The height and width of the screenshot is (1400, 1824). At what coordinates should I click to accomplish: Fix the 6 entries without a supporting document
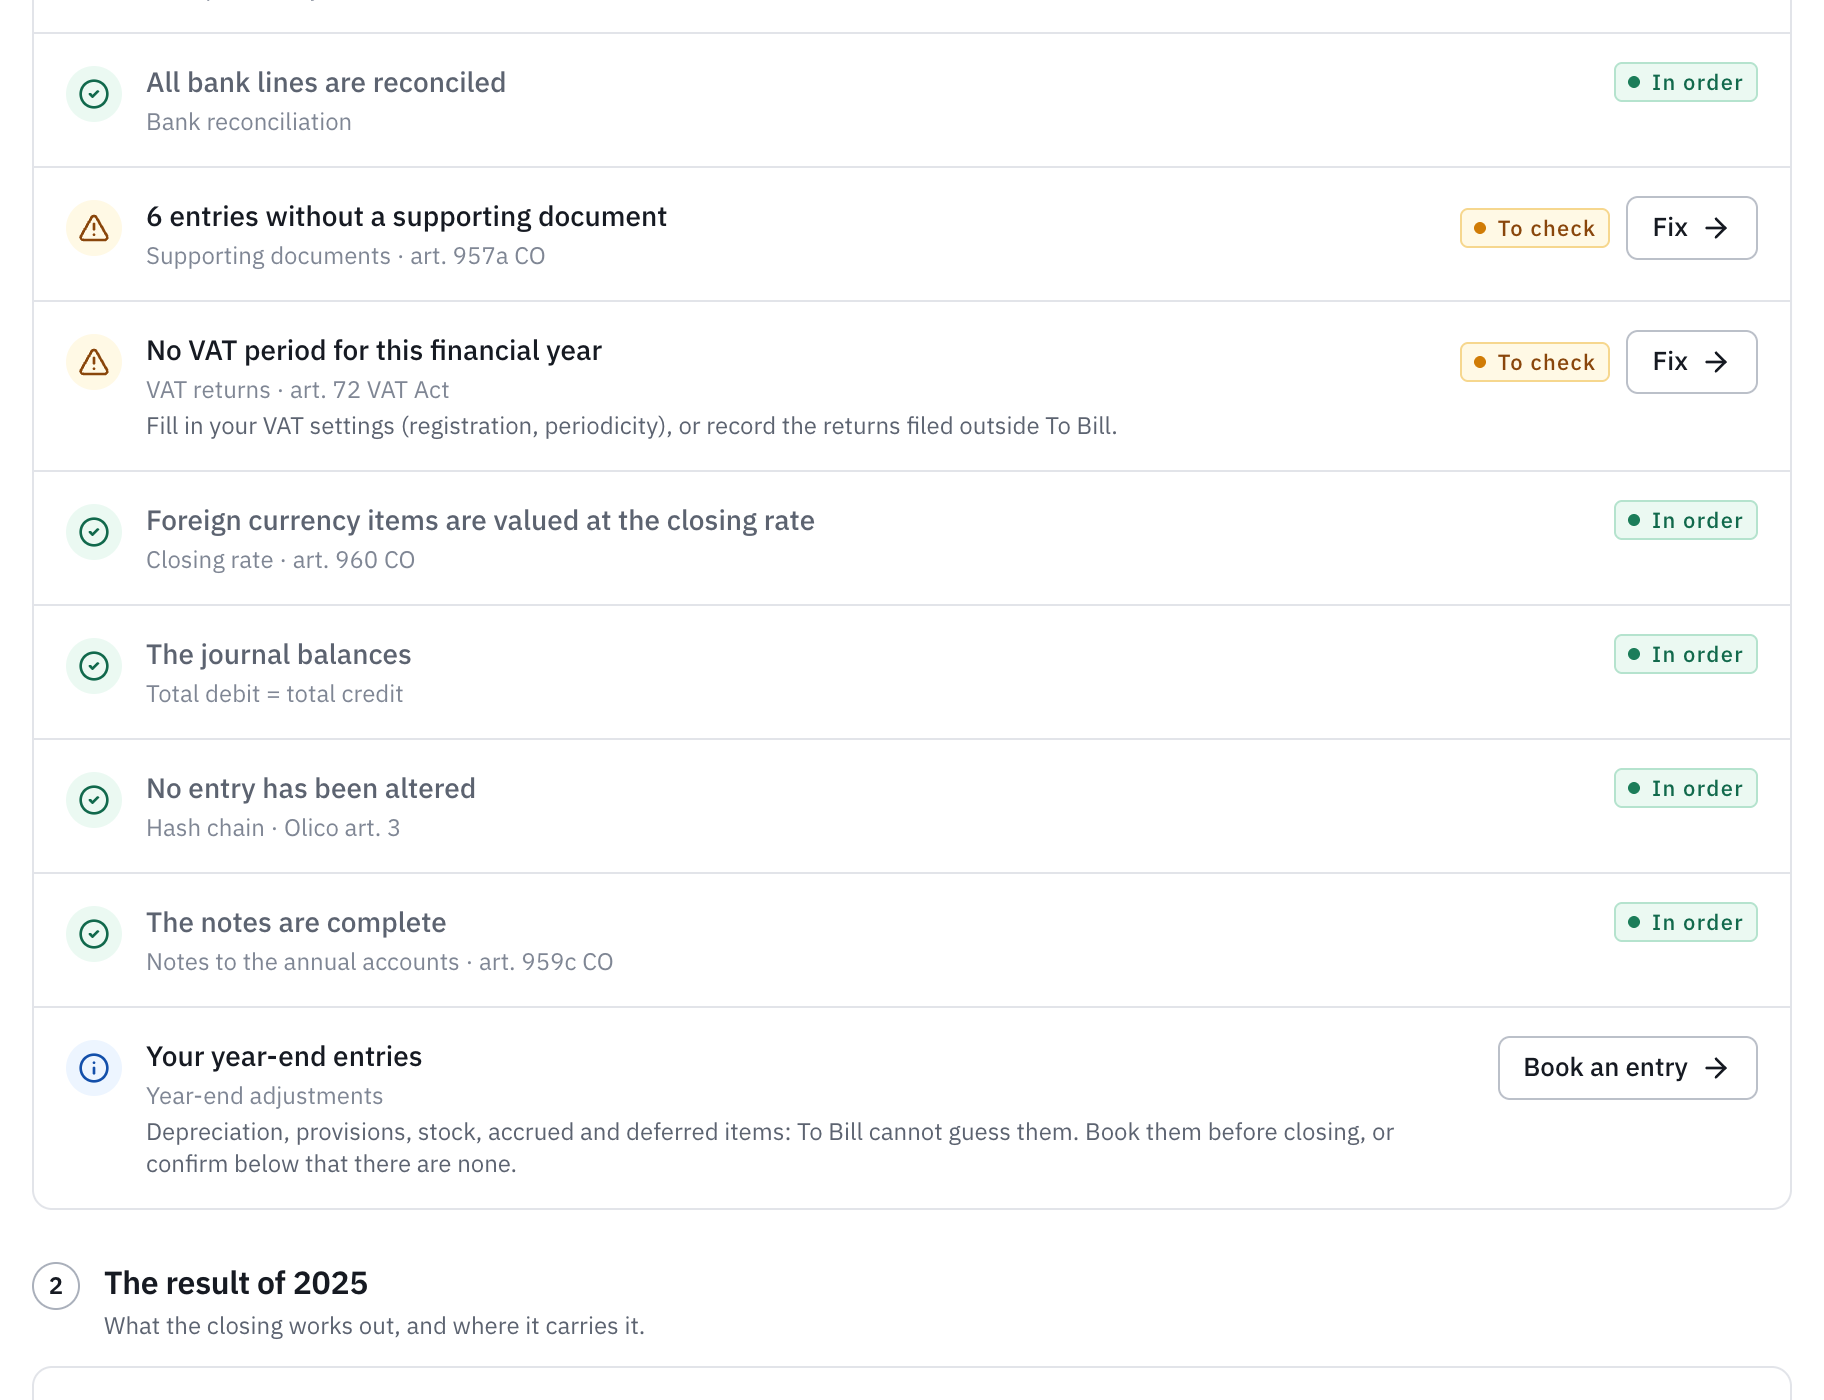point(1691,228)
